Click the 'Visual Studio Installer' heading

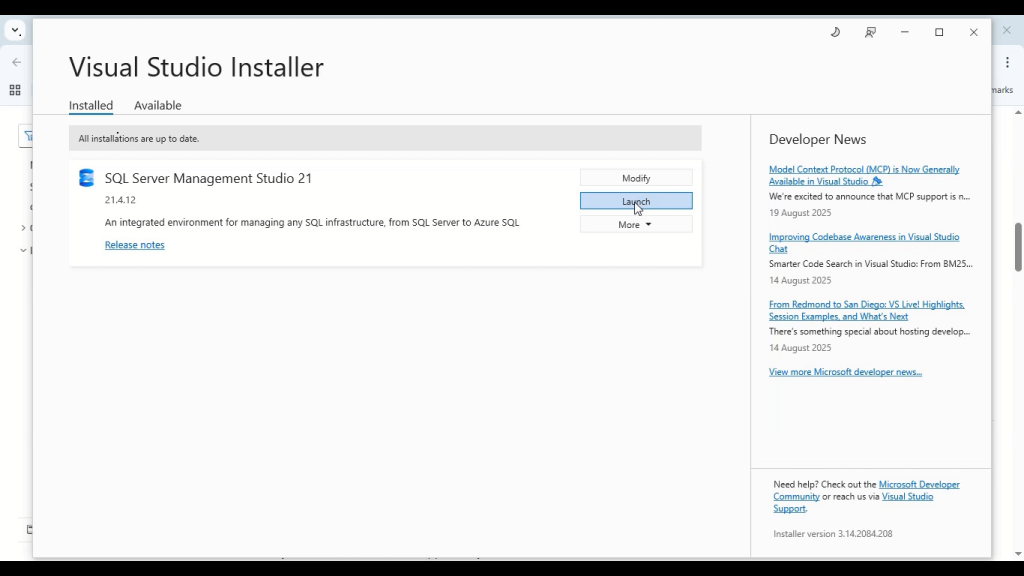pos(197,67)
